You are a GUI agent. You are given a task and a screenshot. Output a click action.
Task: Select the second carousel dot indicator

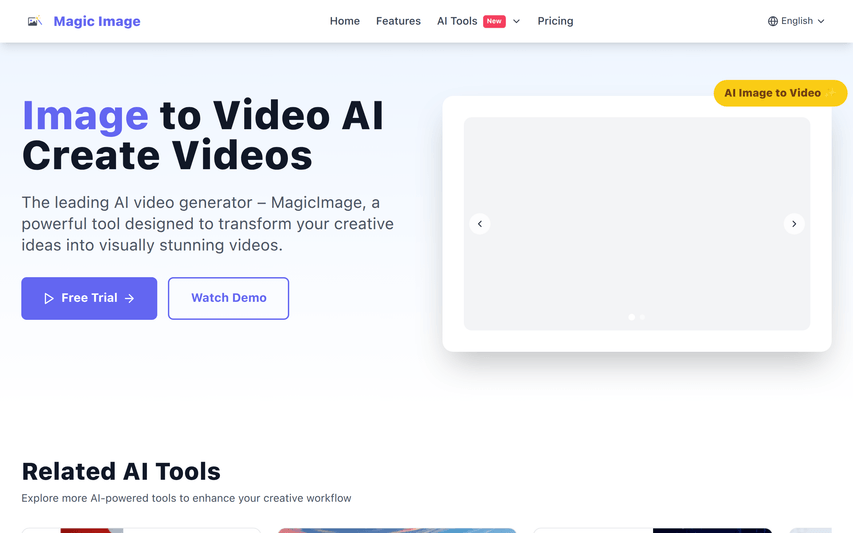[x=642, y=317]
